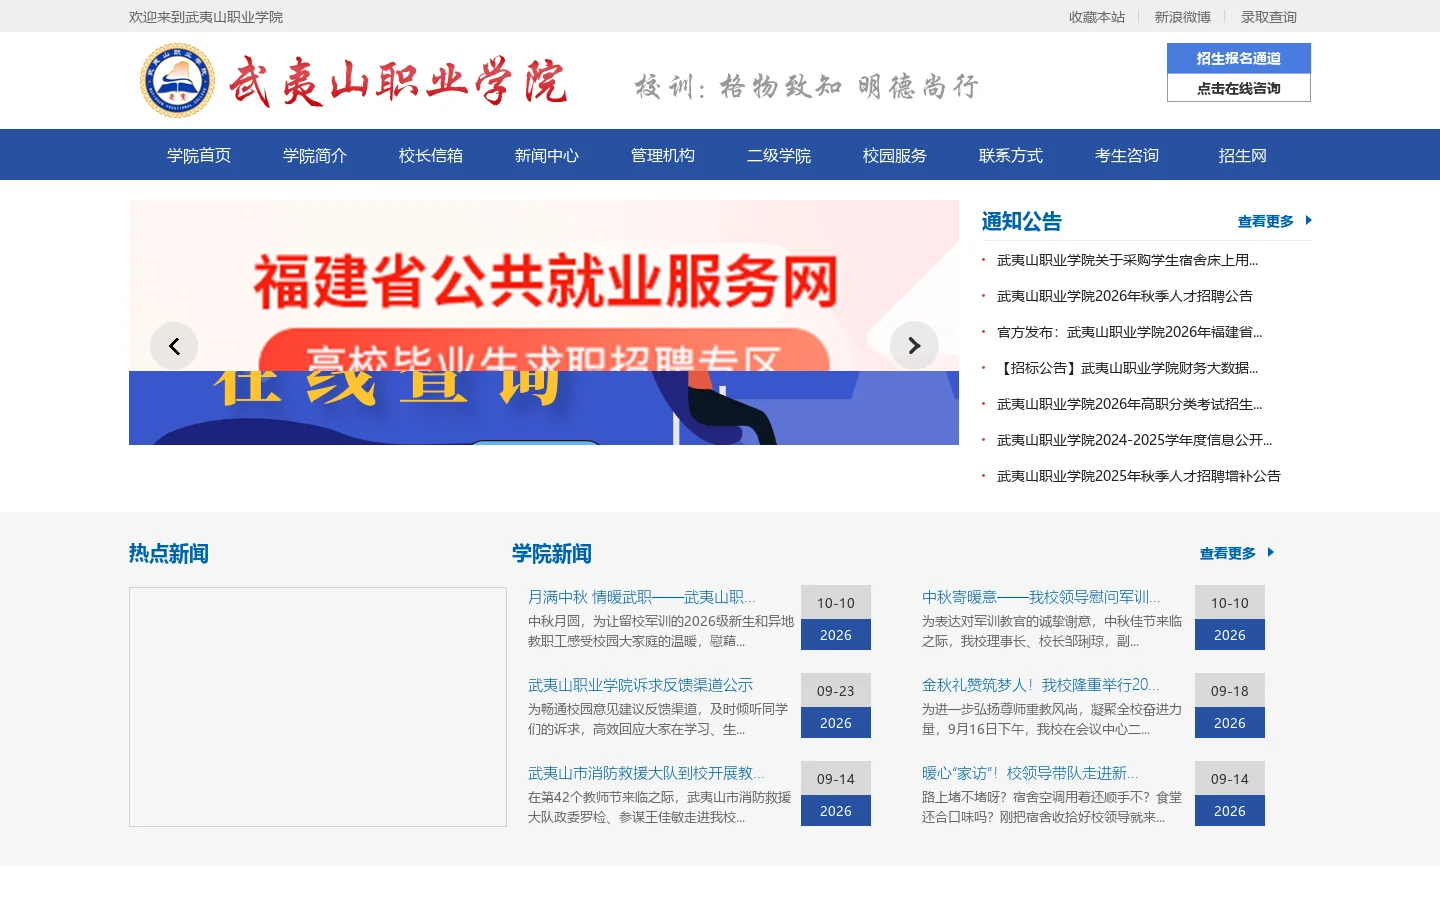The image size is (1440, 900).
Task: Open 2026年高职分类考试招生 notice
Action: (1130, 404)
